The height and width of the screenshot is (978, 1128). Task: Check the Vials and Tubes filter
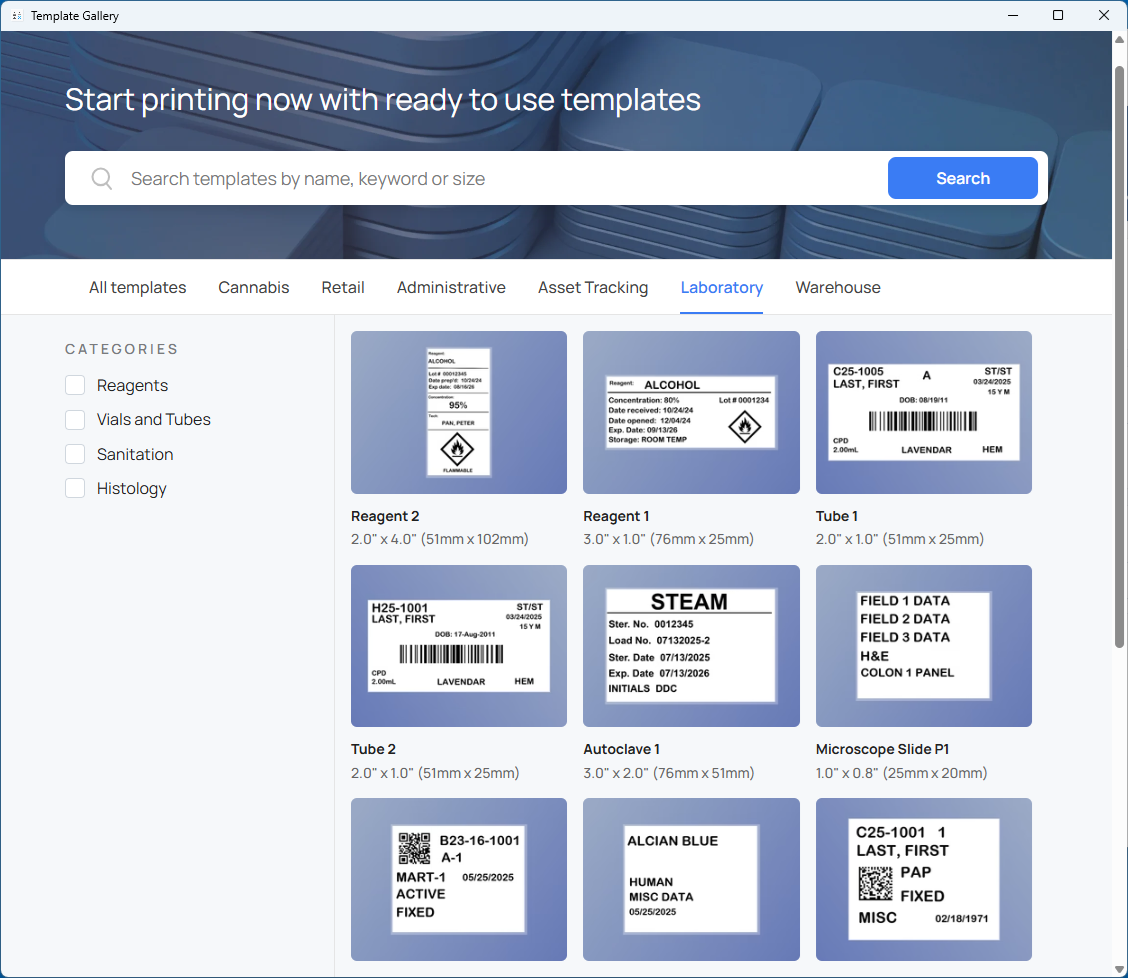coord(75,420)
